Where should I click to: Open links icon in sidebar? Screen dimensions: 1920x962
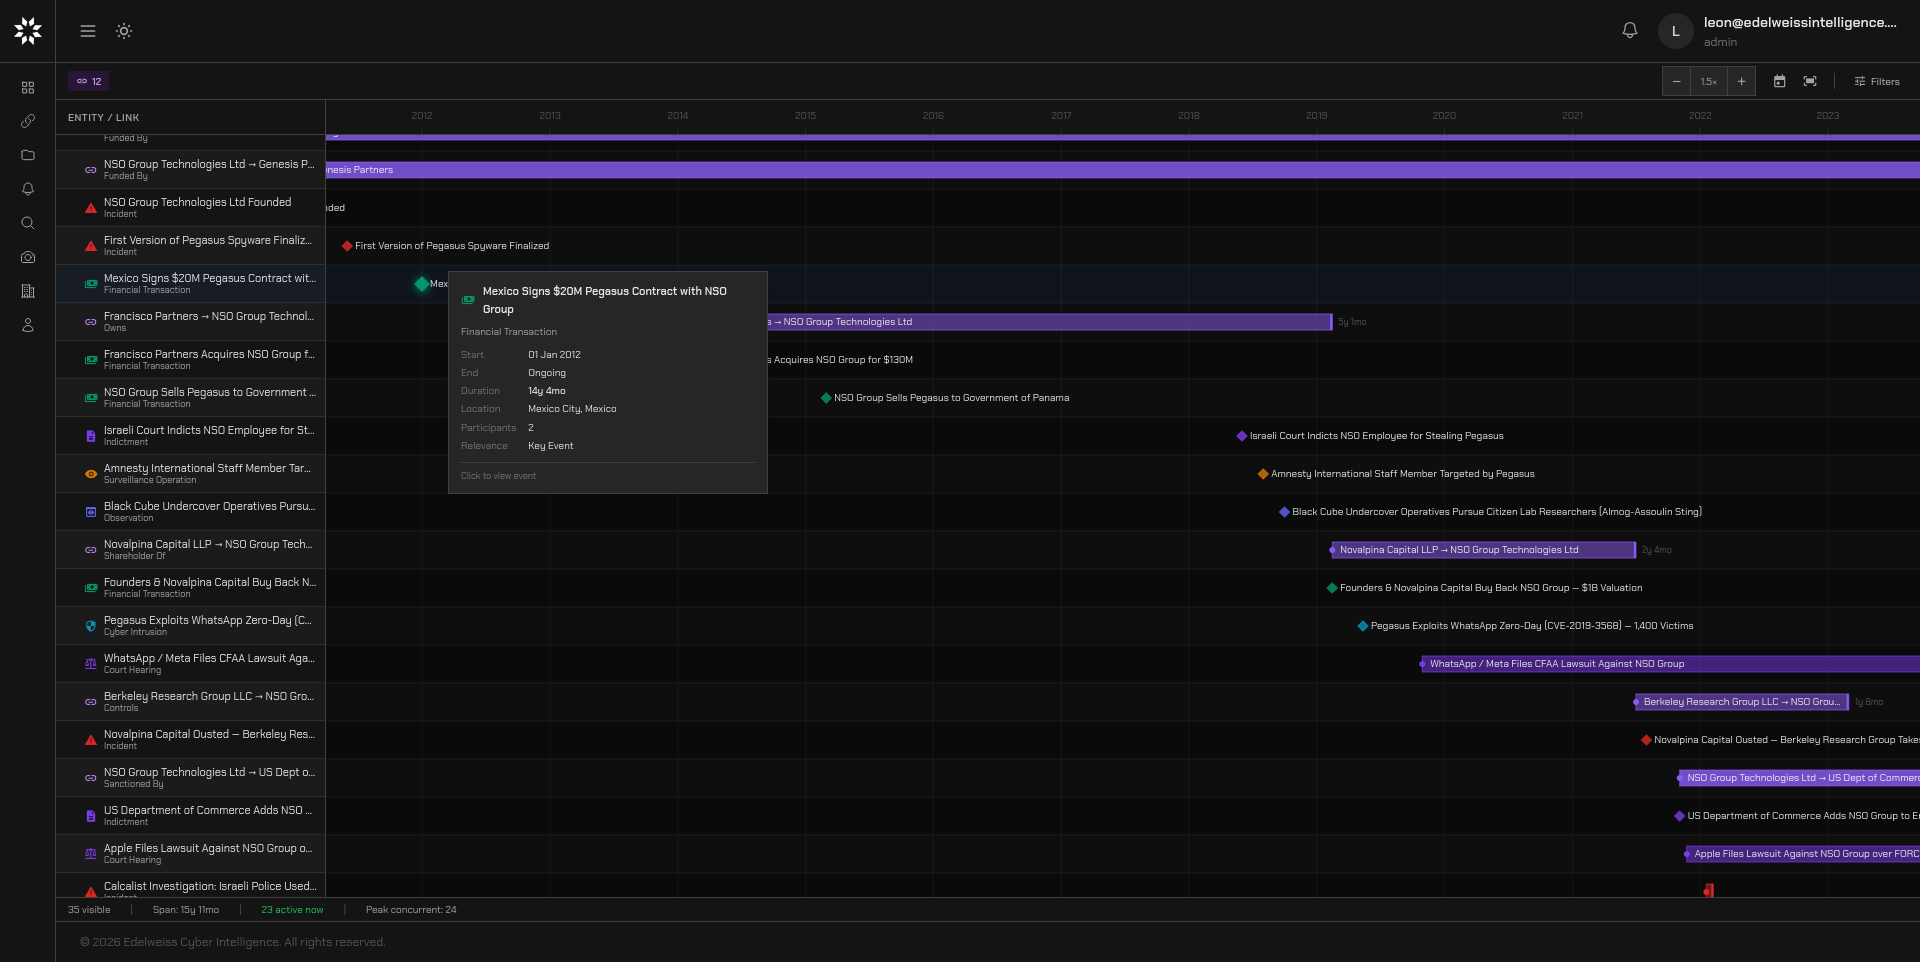click(28, 121)
